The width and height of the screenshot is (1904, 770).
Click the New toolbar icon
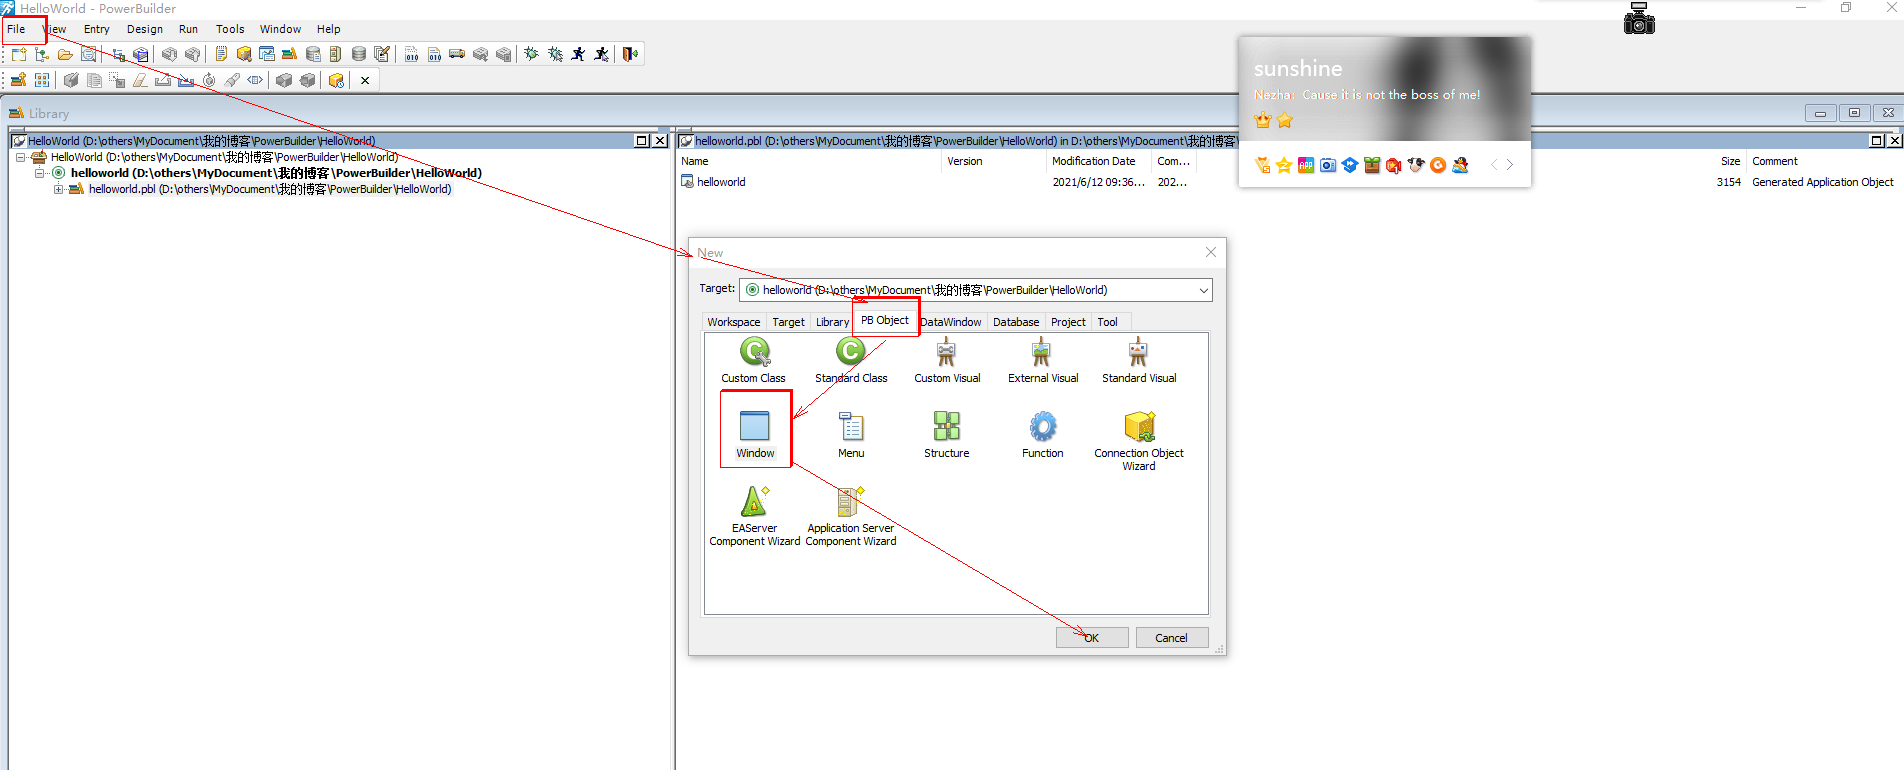[19, 54]
